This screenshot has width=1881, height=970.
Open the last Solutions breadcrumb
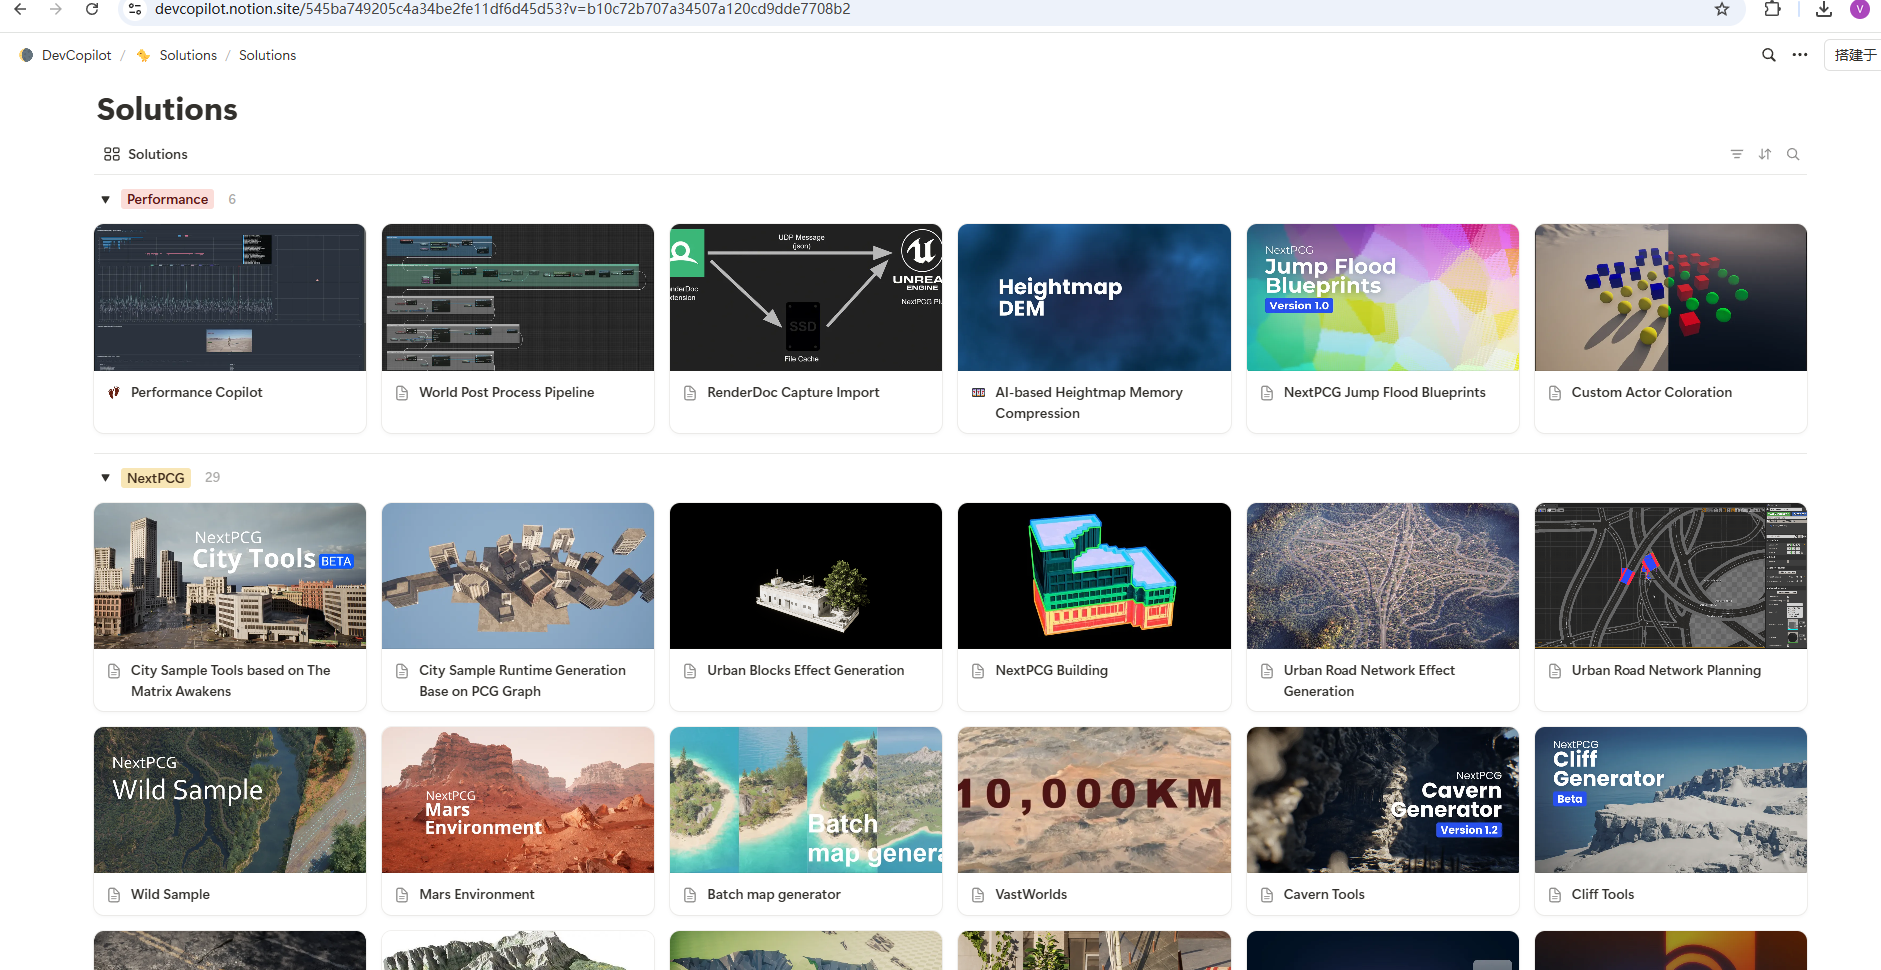[267, 55]
